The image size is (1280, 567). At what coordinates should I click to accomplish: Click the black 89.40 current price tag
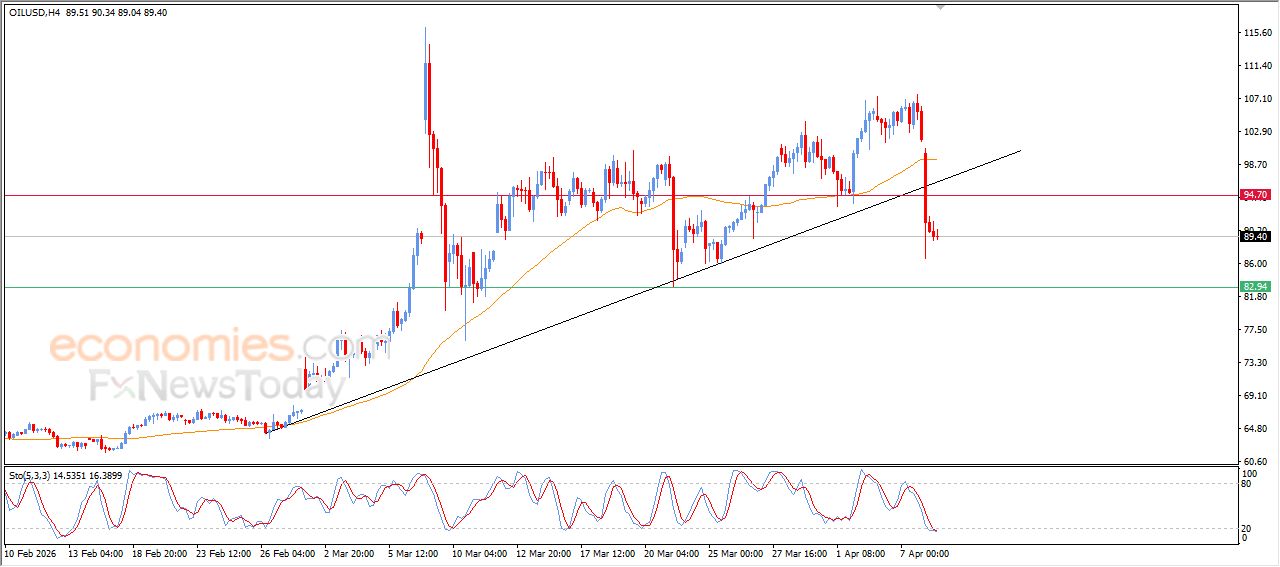click(1254, 237)
